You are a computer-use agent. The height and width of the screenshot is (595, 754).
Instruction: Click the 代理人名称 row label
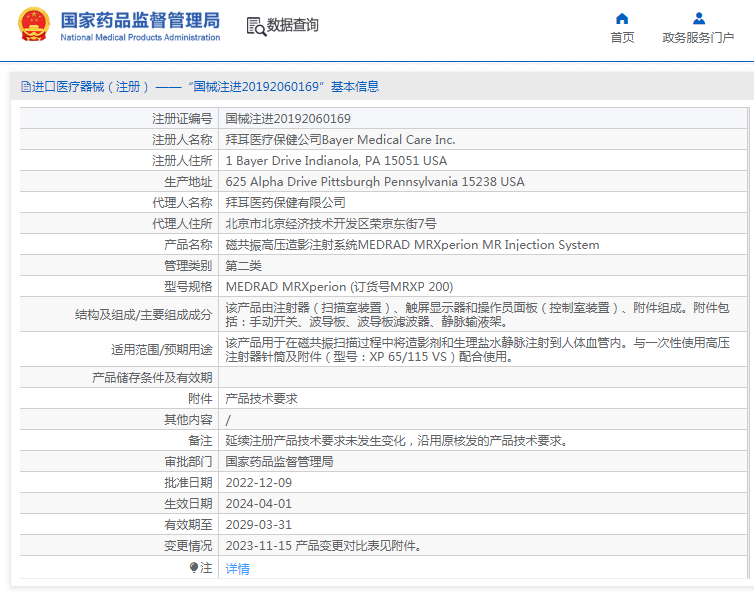click(182, 203)
